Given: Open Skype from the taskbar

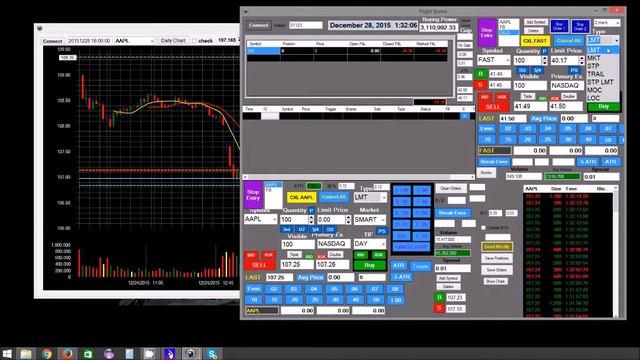Looking at the screenshot, I should click(212, 353).
